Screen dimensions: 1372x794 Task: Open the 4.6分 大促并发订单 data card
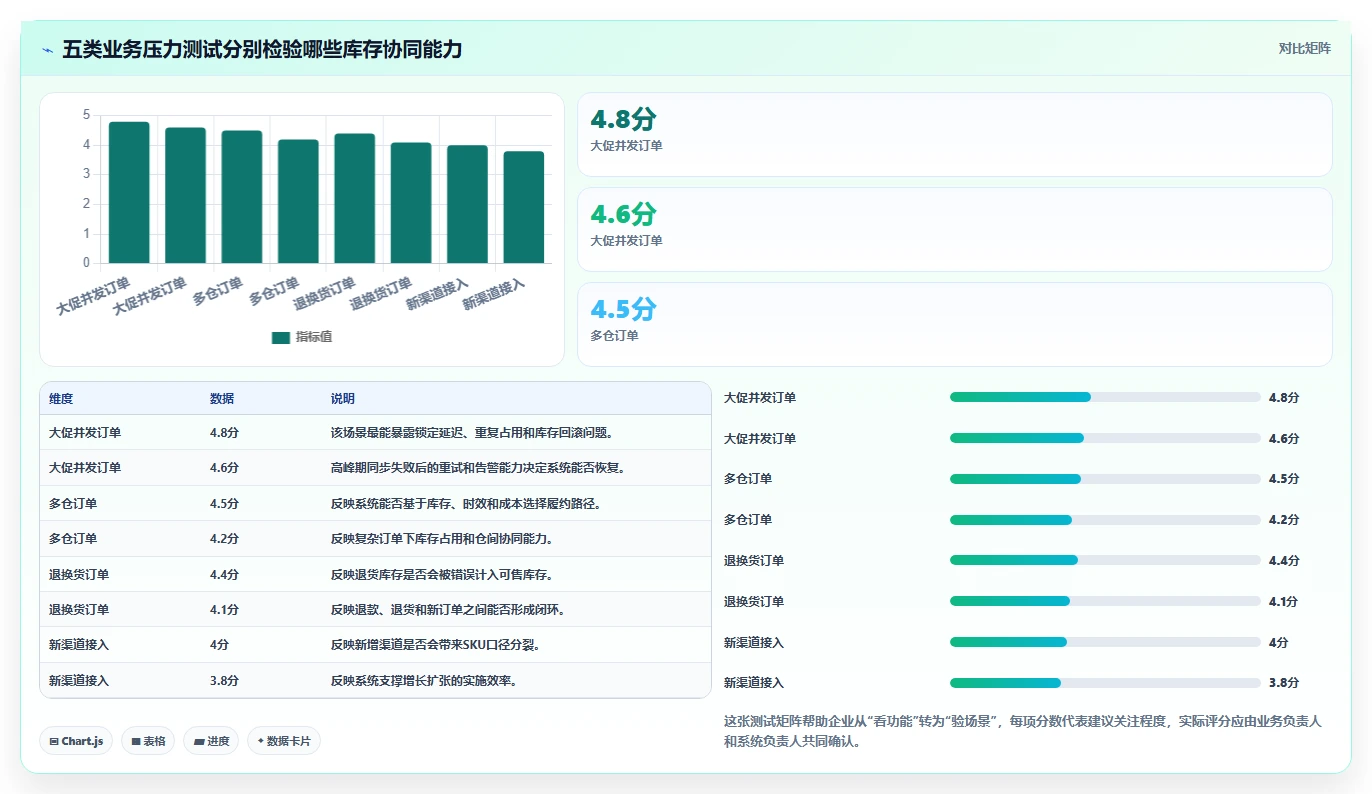[955, 229]
